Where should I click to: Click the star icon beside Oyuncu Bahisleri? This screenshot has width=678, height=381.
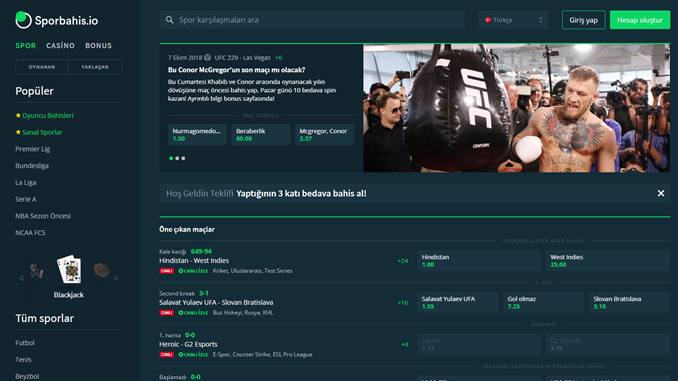pos(18,115)
